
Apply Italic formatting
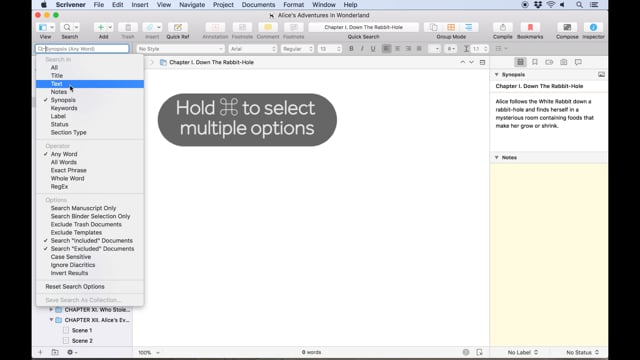362,49
